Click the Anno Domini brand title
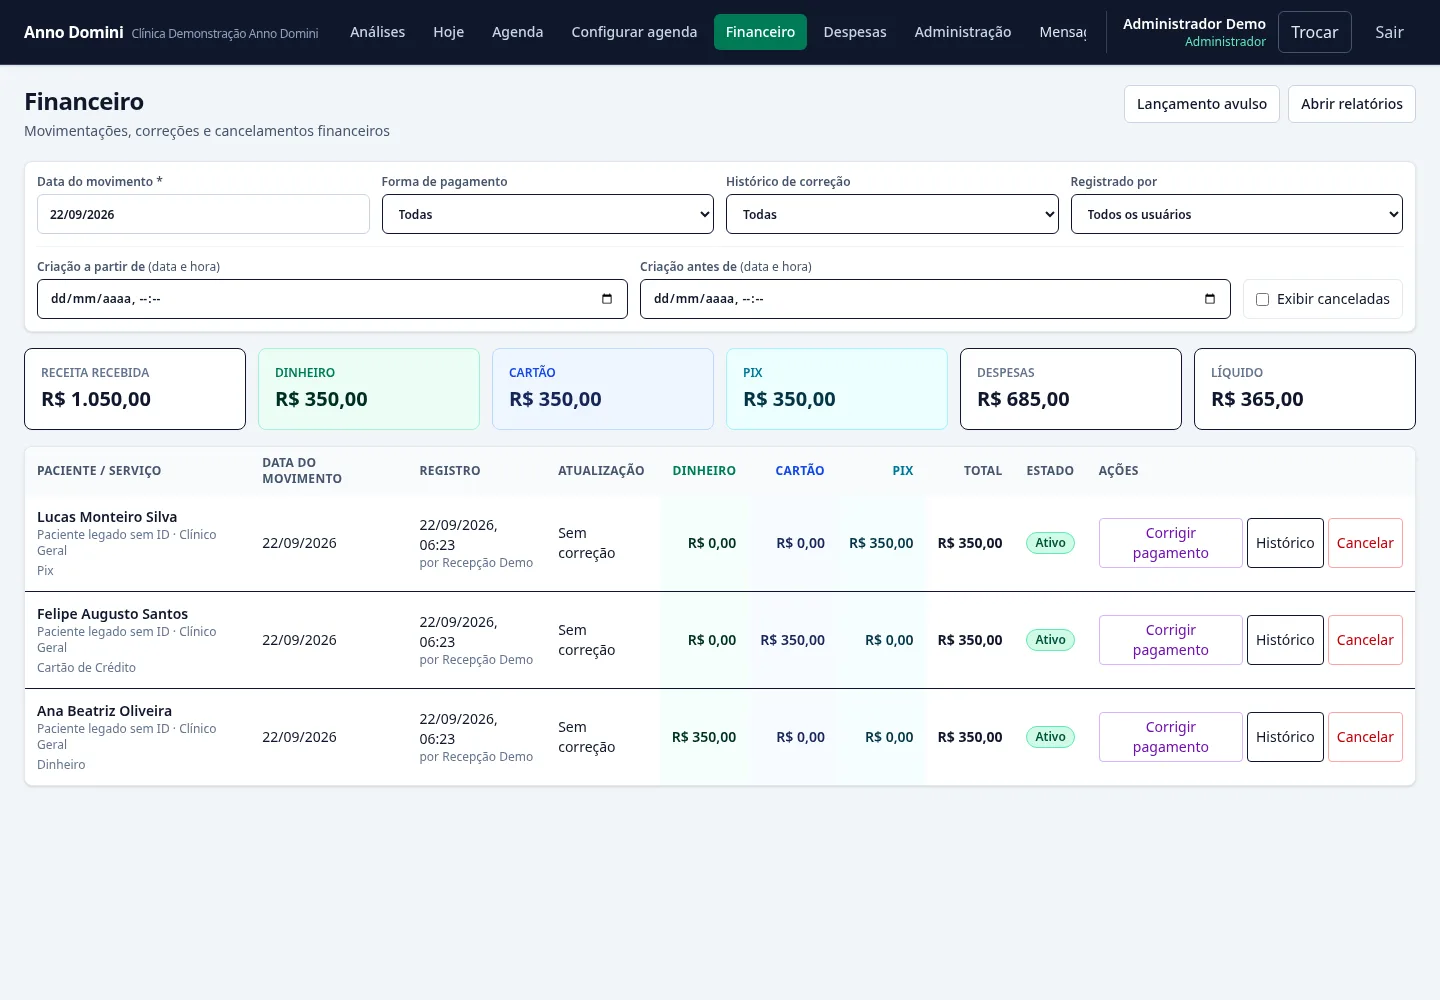 [74, 32]
